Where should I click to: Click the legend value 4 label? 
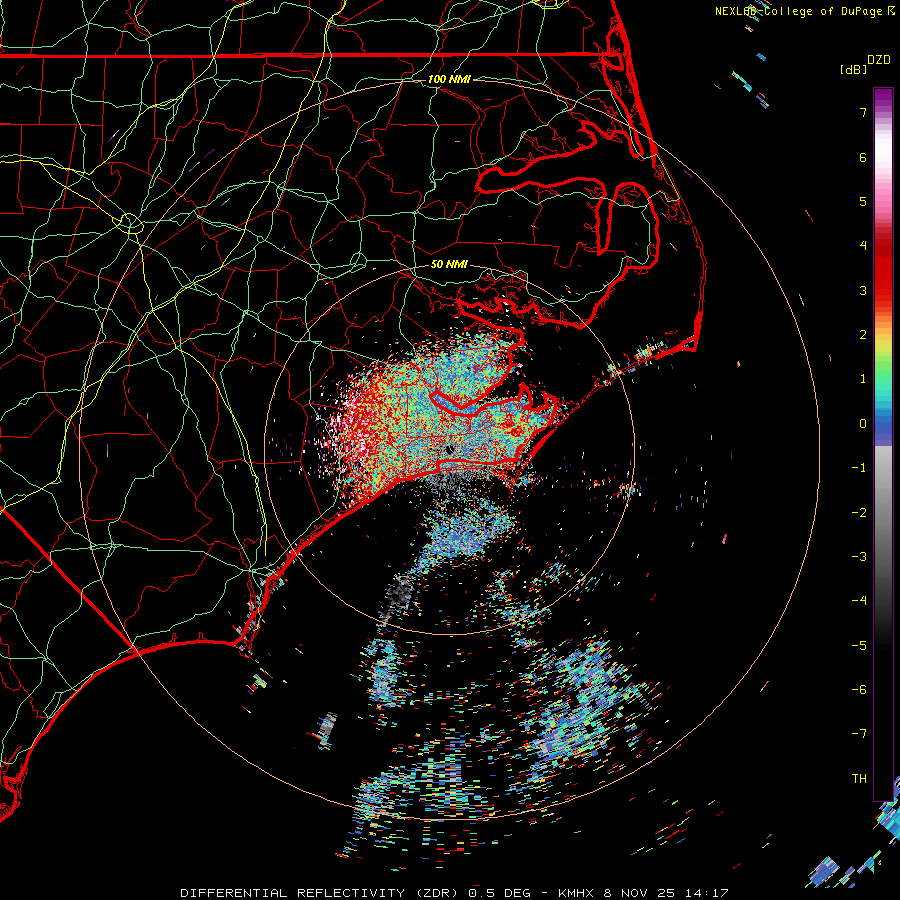click(863, 246)
